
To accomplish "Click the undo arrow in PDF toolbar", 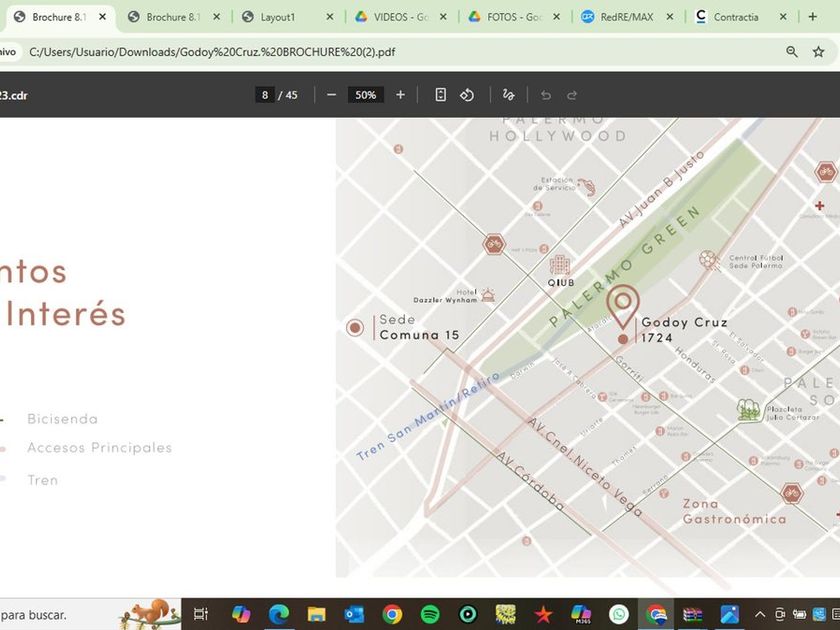I will coord(546,95).
